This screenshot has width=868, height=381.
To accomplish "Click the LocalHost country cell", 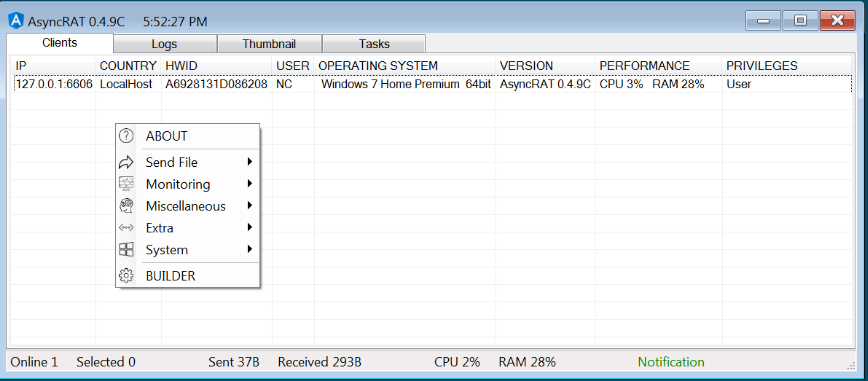I will [126, 84].
